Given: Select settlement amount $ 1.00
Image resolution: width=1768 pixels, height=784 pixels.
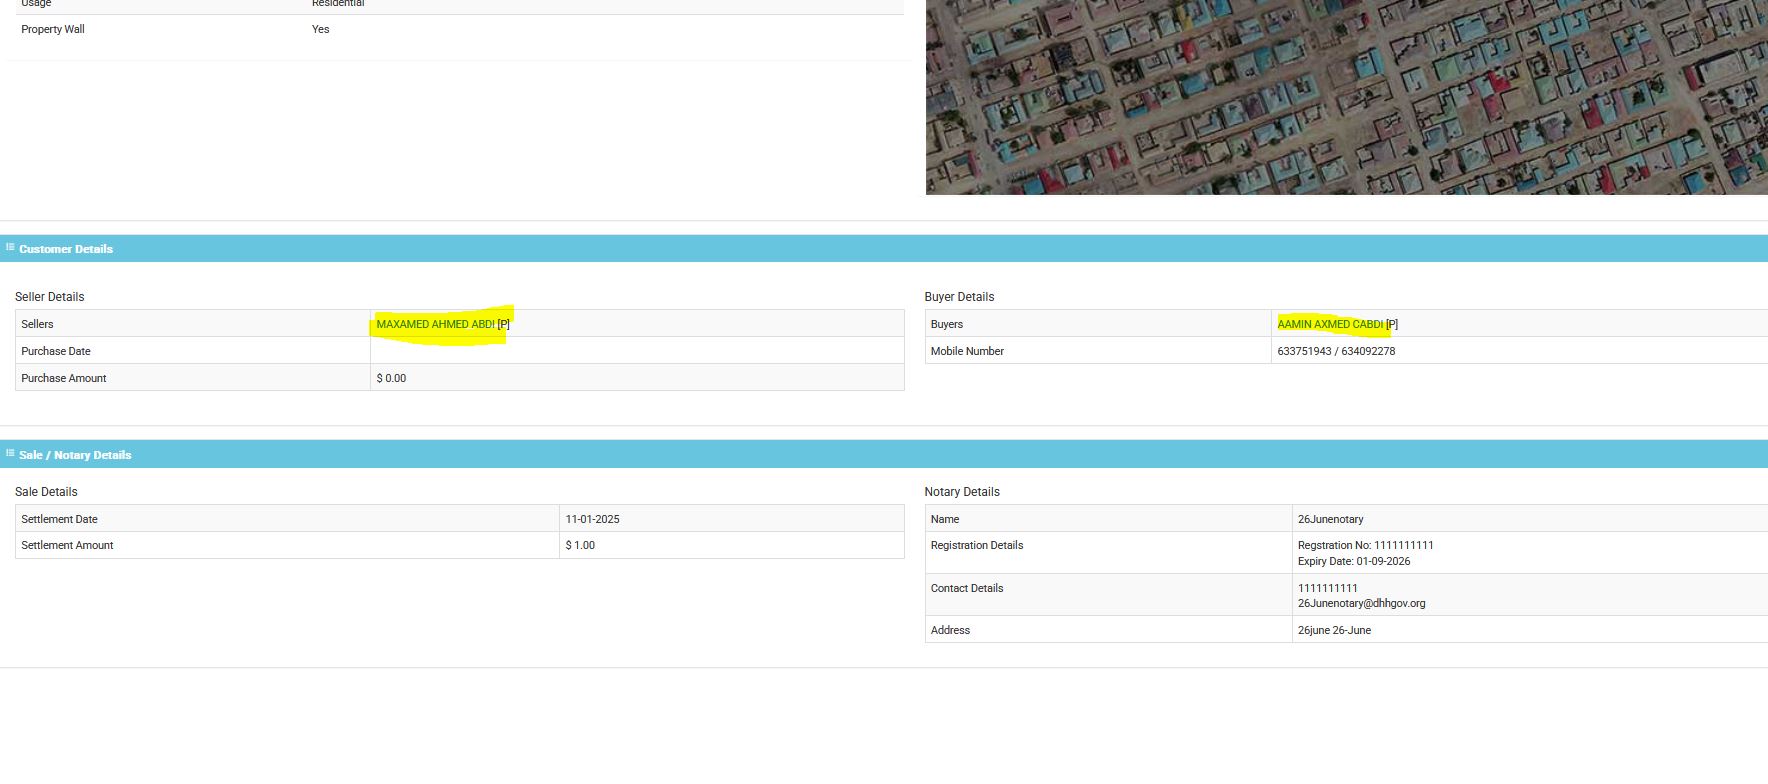Looking at the screenshot, I should click(580, 545).
